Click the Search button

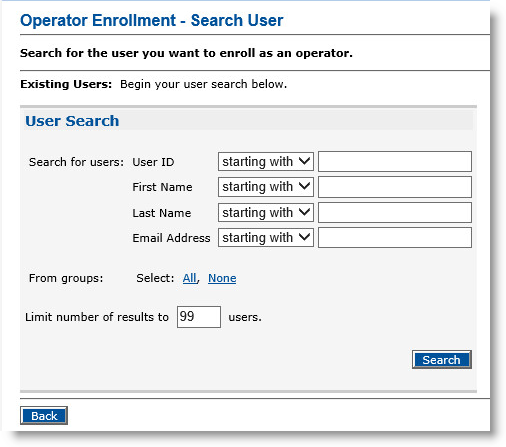pyautogui.click(x=442, y=360)
